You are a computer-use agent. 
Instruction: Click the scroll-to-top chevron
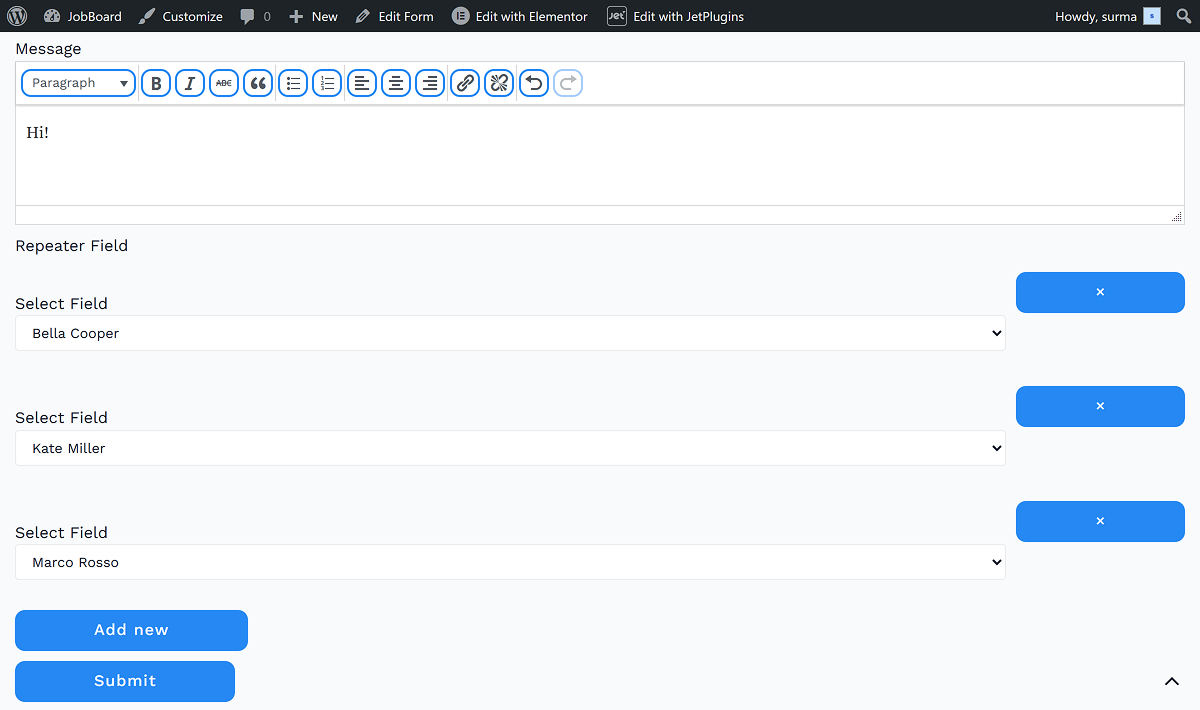click(x=1172, y=682)
